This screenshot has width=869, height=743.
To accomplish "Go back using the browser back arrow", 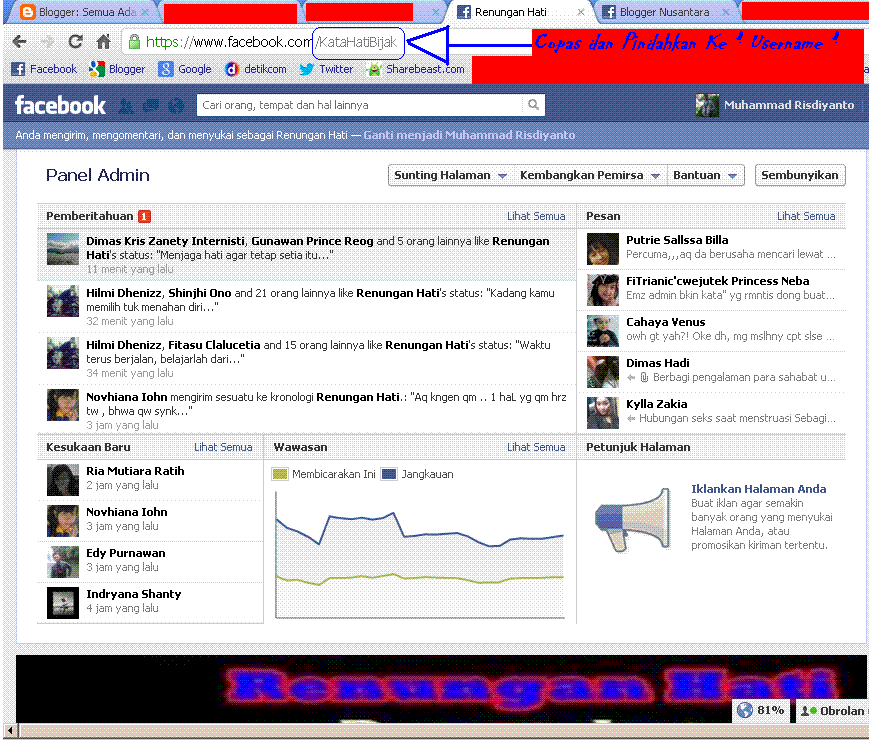I will click(x=19, y=42).
